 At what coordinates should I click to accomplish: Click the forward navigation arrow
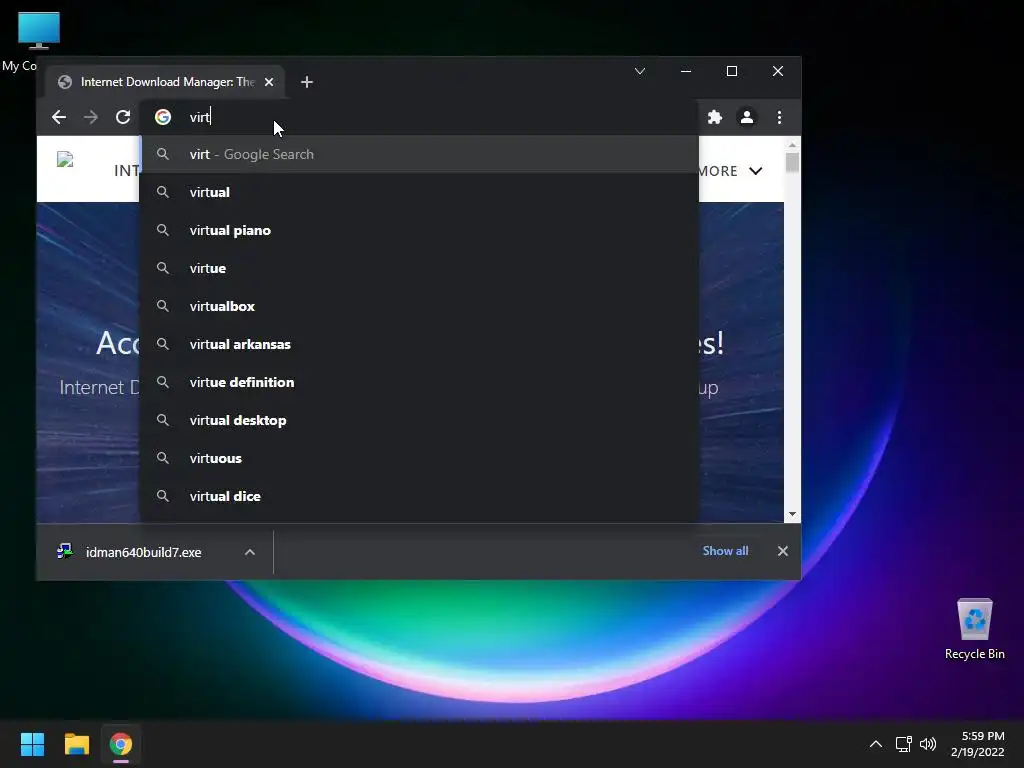tap(91, 117)
